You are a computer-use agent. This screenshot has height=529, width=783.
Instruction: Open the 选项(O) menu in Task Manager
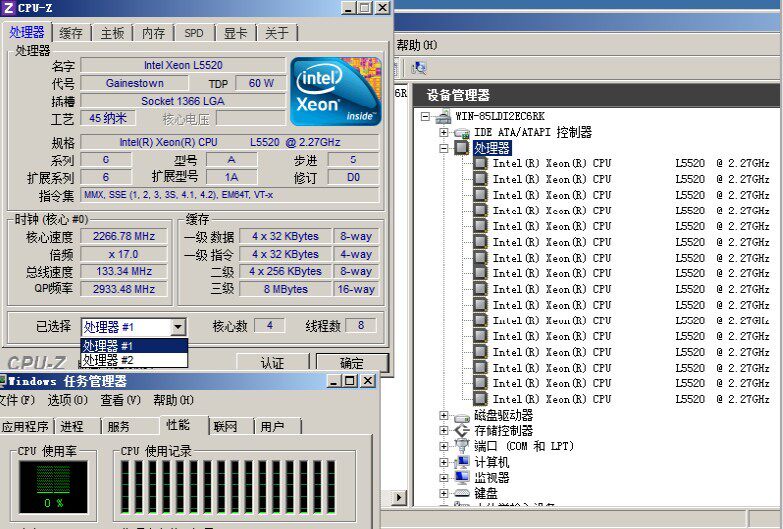tap(67, 400)
